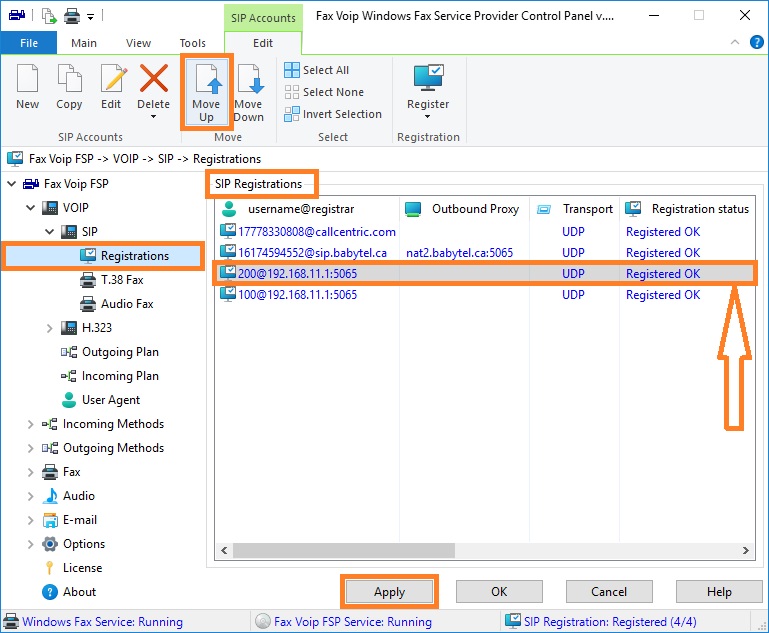The image size is (769, 633).
Task: Click Select None in ribbon
Action: tap(324, 92)
